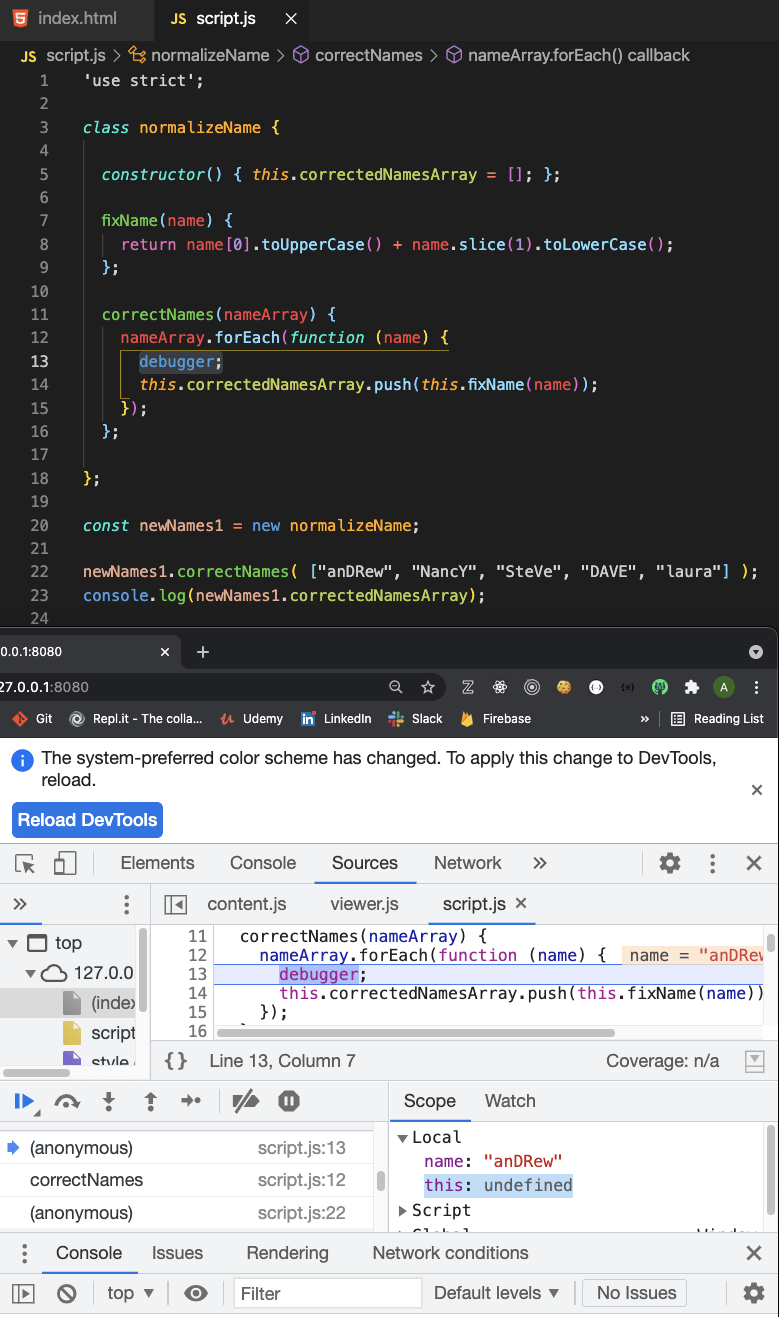Pretty print source with braces icon
The width and height of the screenshot is (779, 1317).
tap(175, 1061)
